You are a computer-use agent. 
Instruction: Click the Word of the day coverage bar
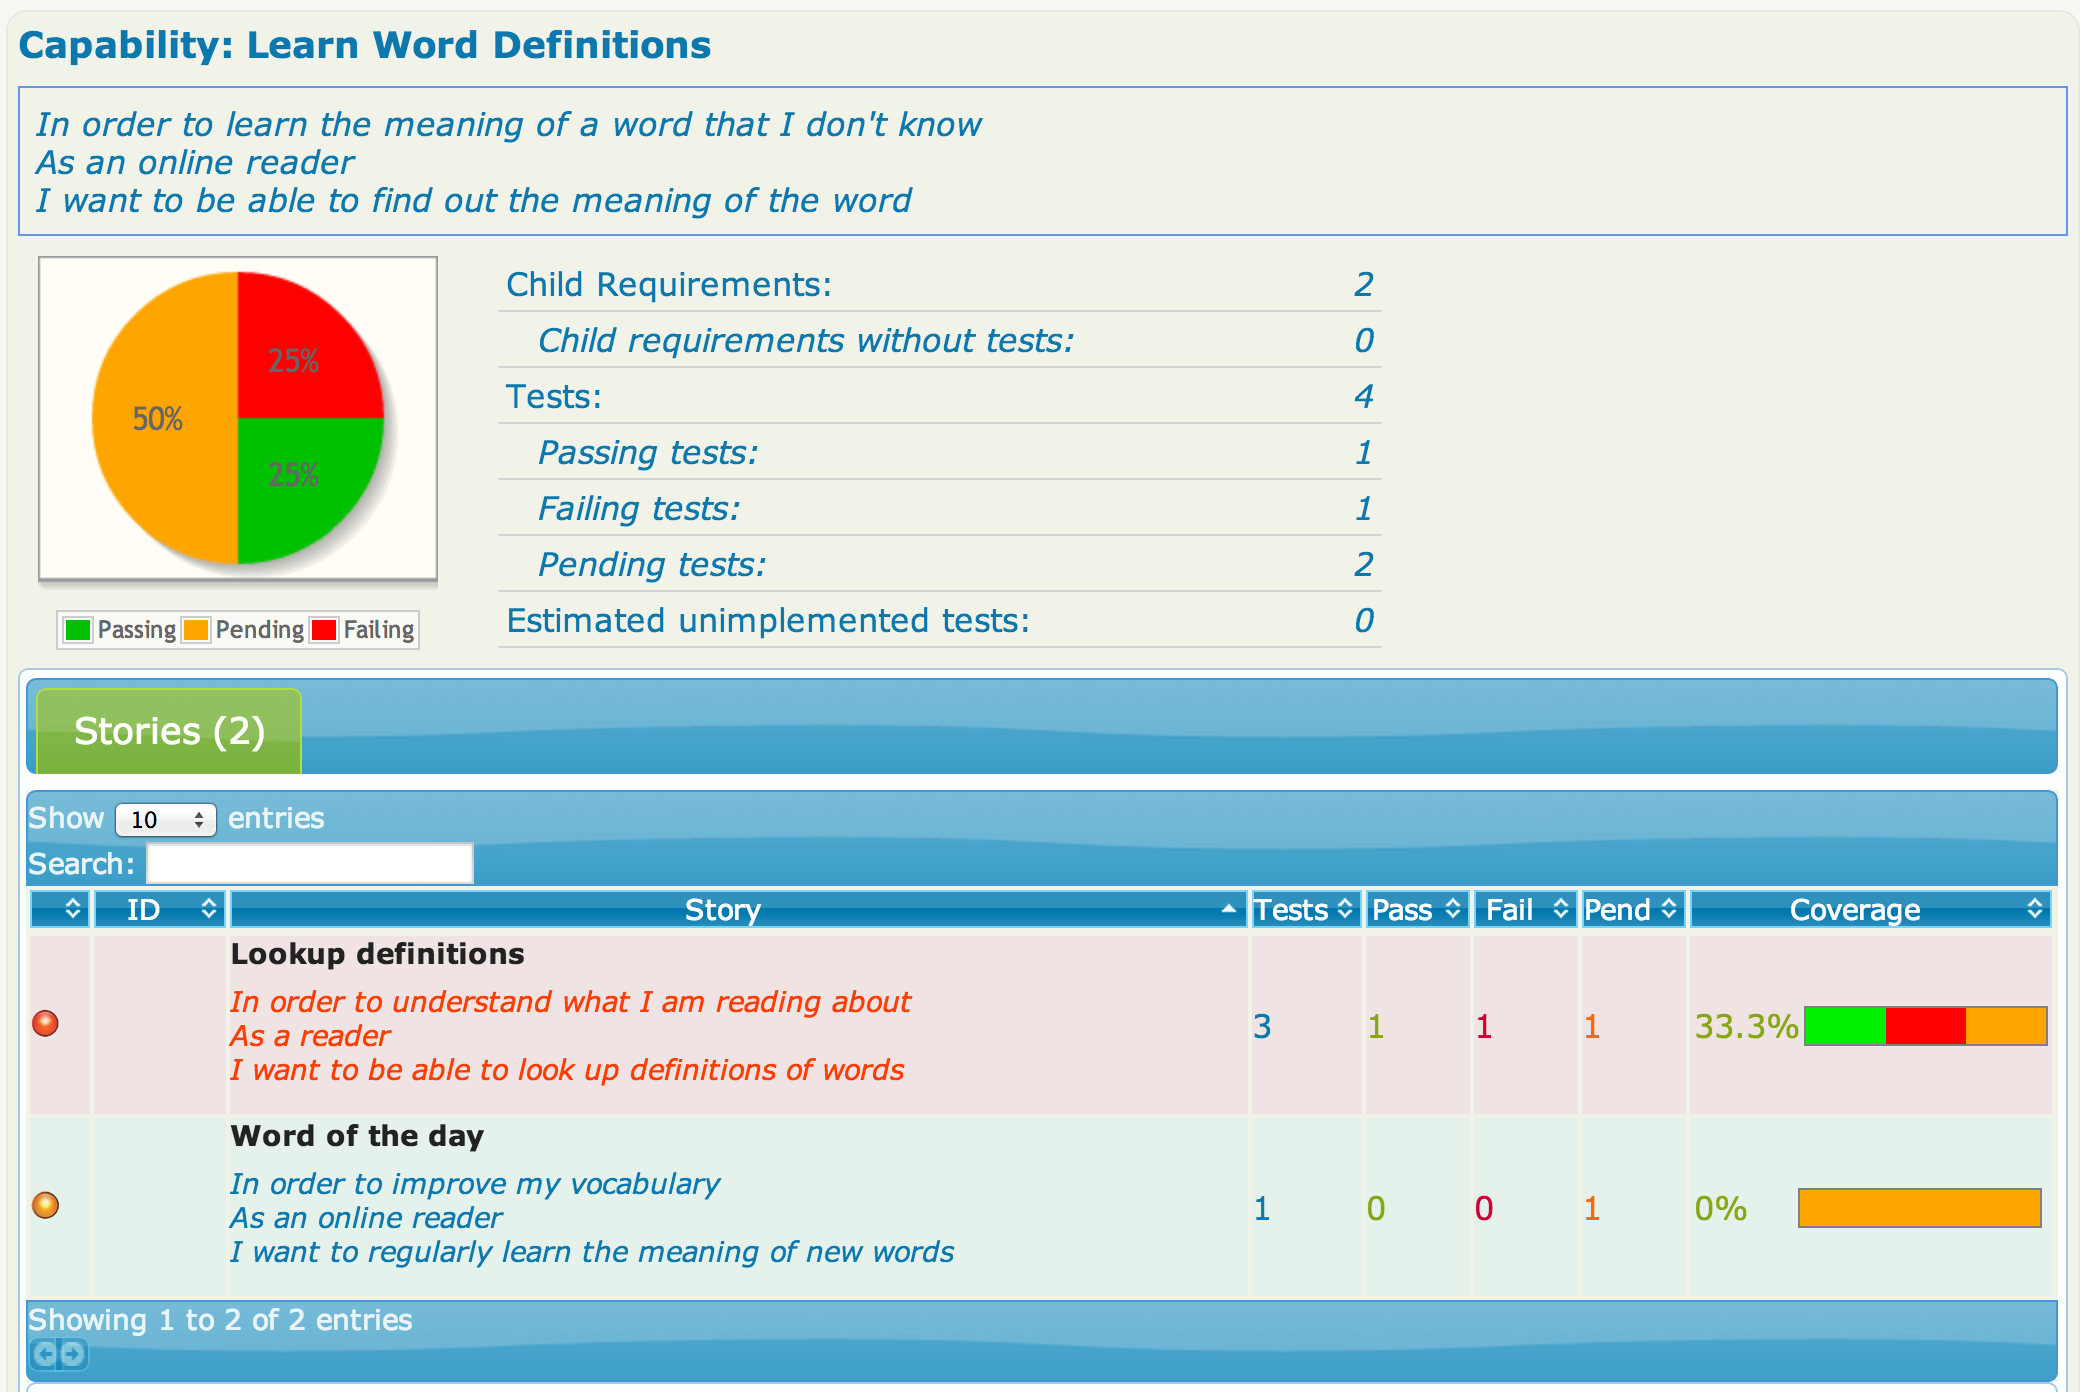(1920, 1208)
